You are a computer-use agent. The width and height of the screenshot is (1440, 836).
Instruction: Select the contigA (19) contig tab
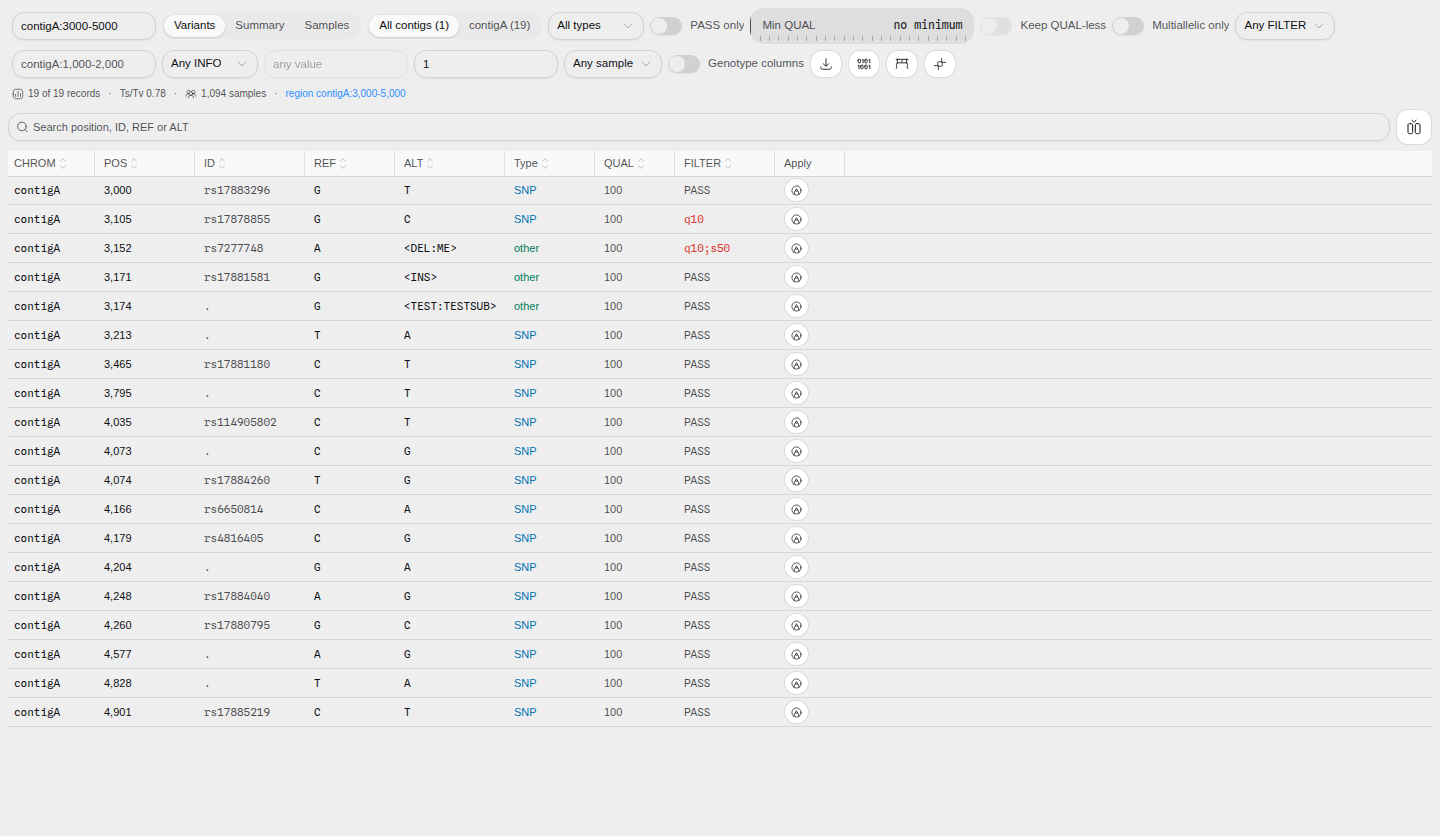click(500, 26)
